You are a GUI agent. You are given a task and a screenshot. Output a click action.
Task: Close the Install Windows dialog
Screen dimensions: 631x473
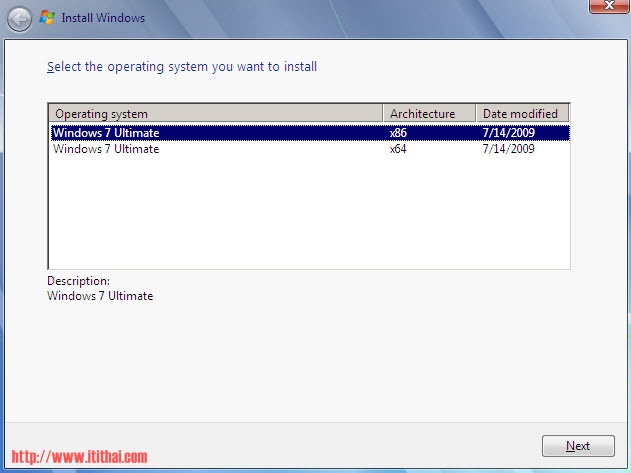pos(609,6)
